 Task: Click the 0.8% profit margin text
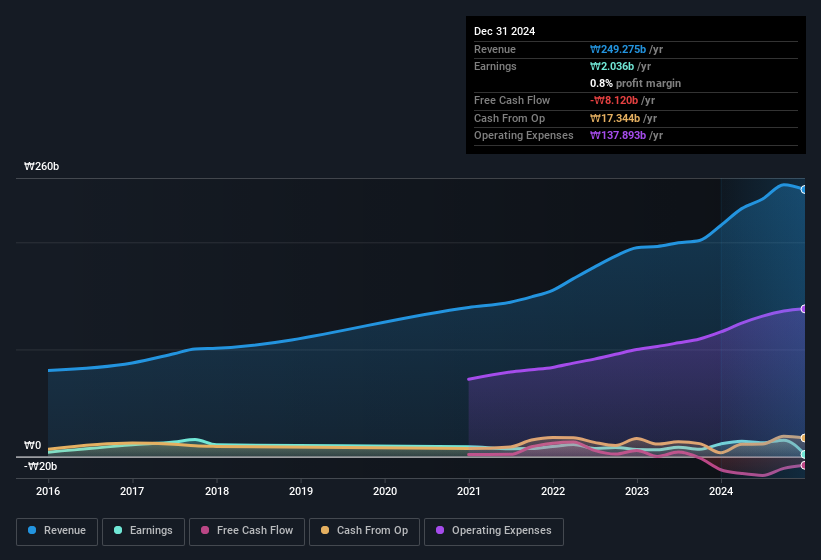(x=635, y=83)
